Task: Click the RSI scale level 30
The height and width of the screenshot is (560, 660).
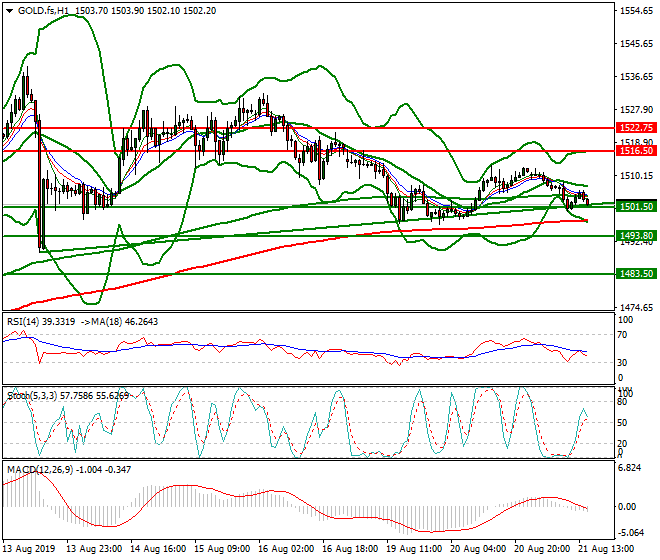Action: [x=622, y=363]
